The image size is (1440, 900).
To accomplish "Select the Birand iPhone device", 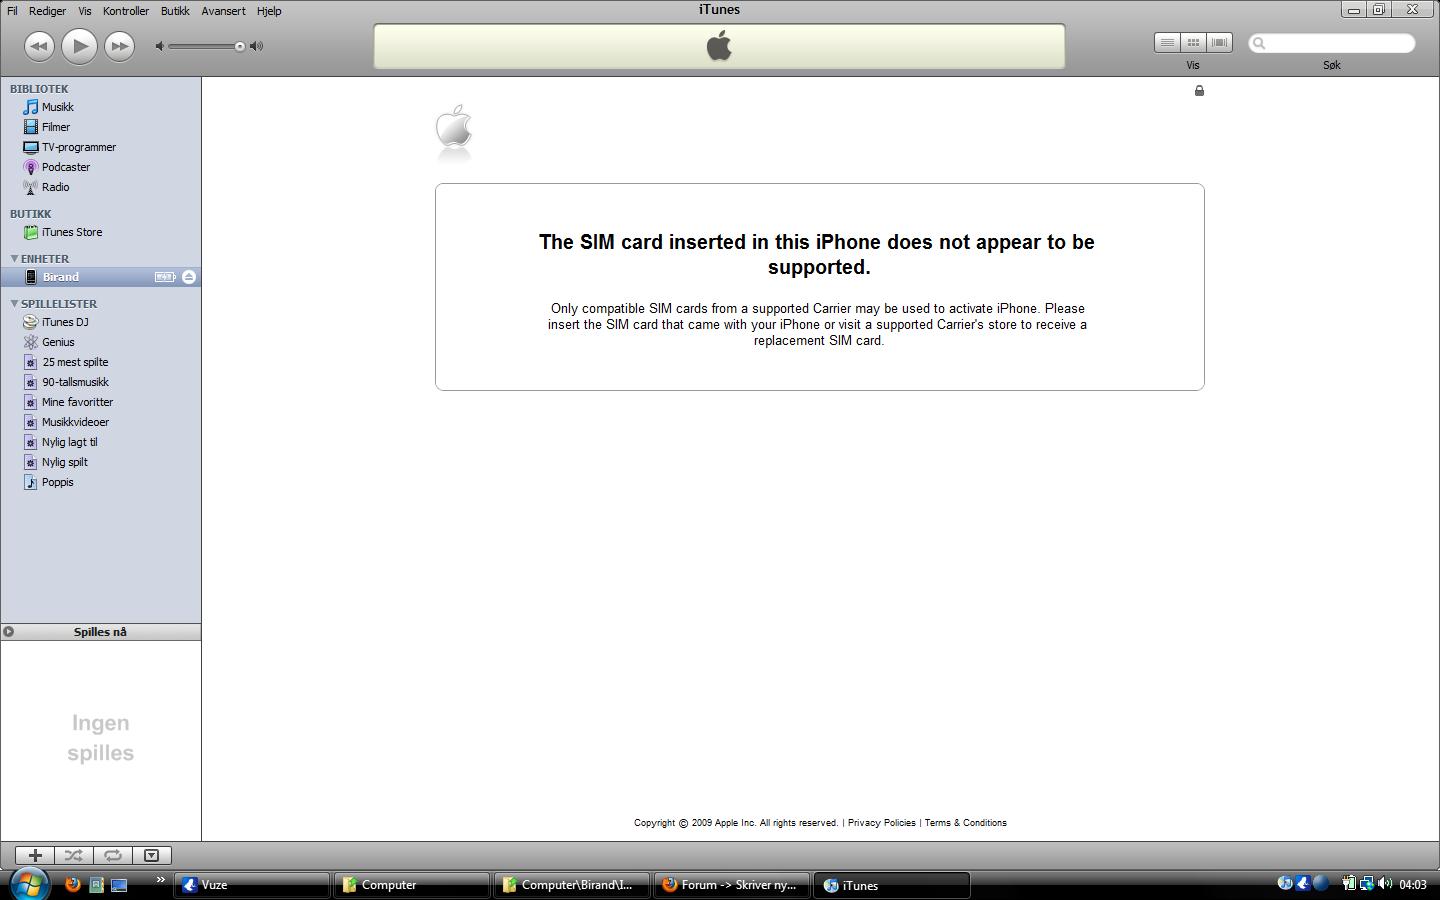I will [x=100, y=277].
